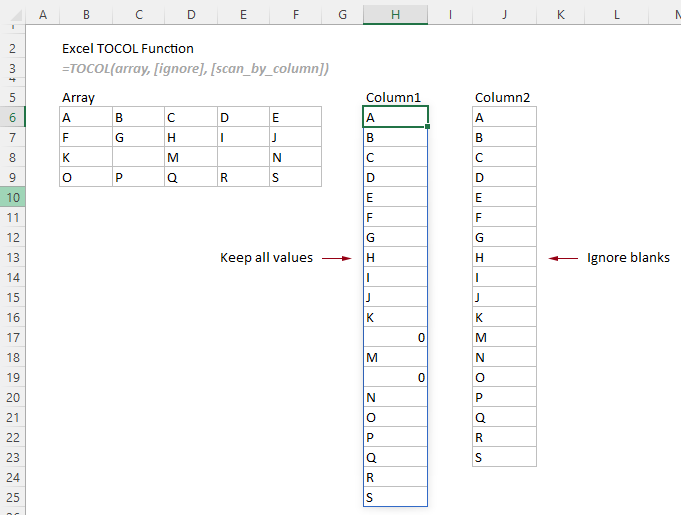The width and height of the screenshot is (681, 515).
Task: Select the TOCOL syntax formula text cell
Action: coord(195,68)
